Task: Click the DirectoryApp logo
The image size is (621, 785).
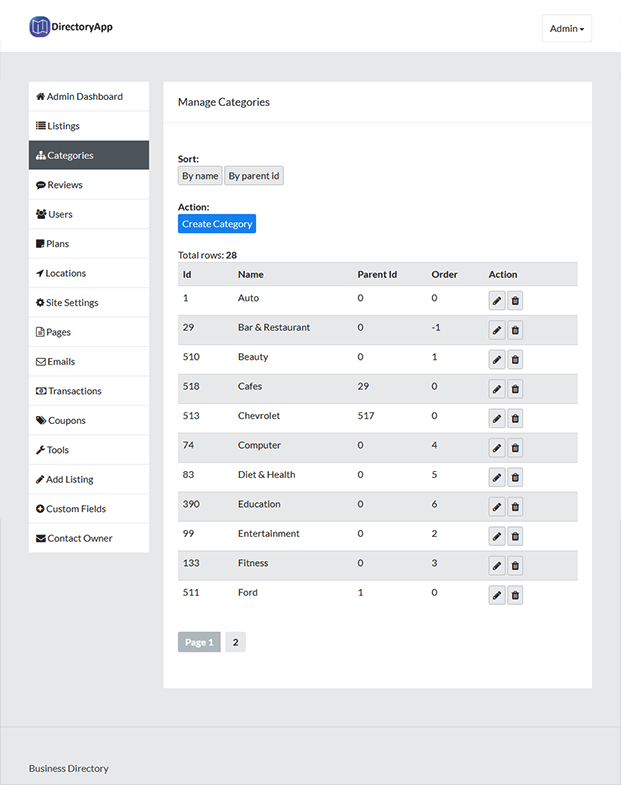Action: tap(71, 27)
